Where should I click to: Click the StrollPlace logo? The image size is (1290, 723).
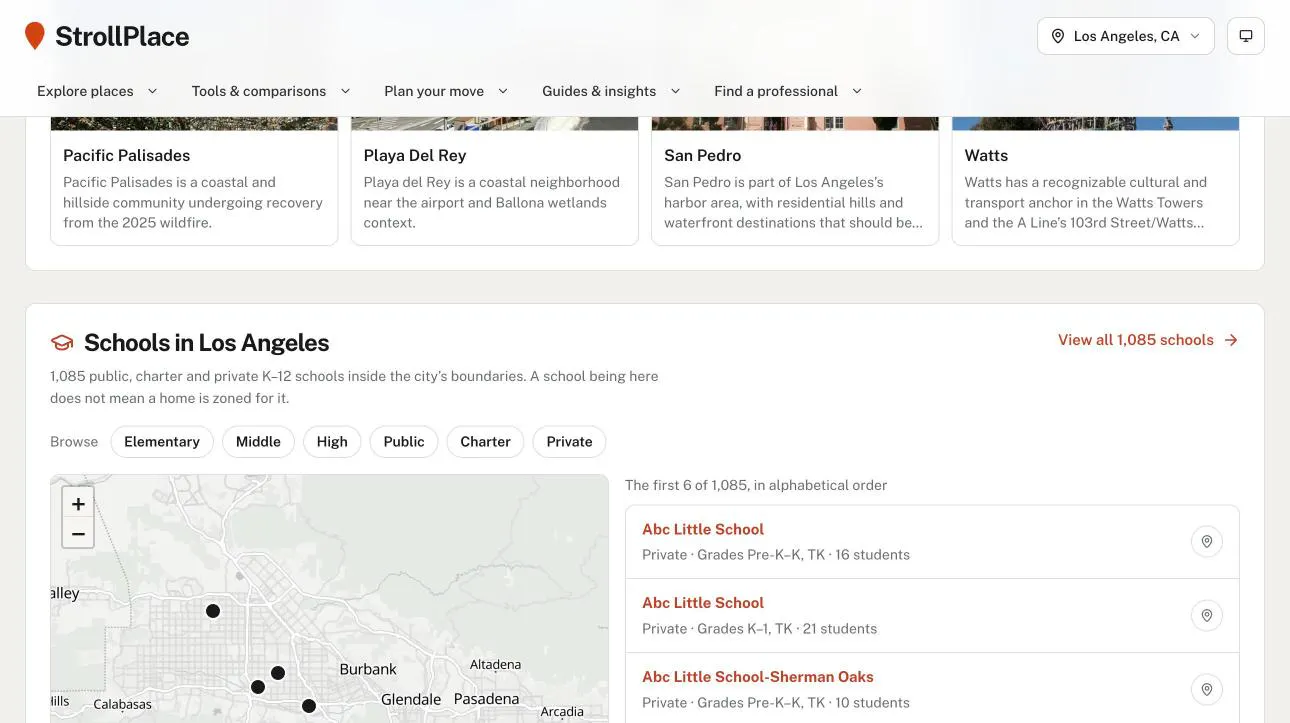(107, 36)
